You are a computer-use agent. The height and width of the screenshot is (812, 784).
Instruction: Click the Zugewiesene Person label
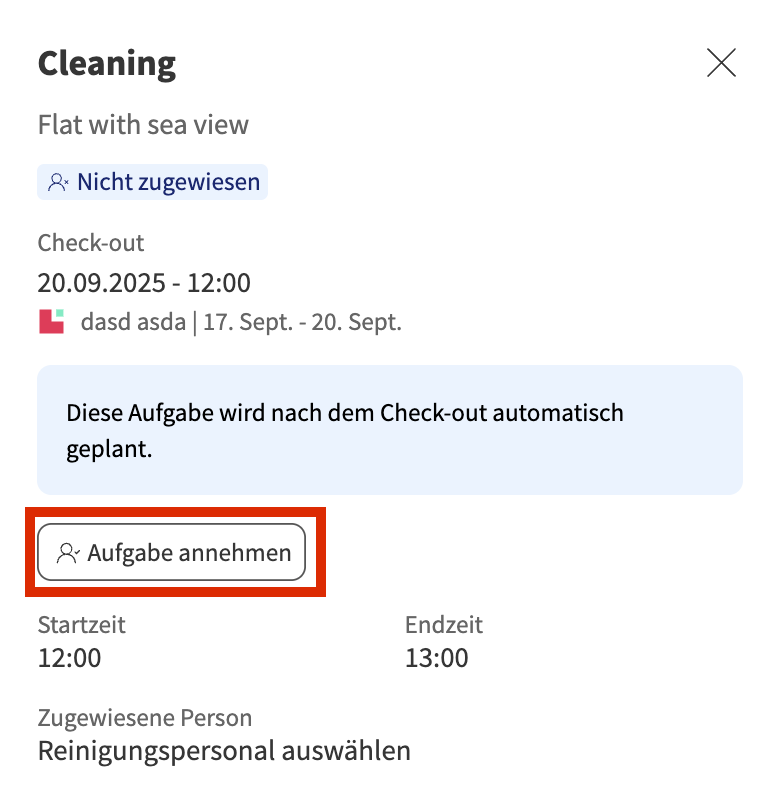[144, 718]
